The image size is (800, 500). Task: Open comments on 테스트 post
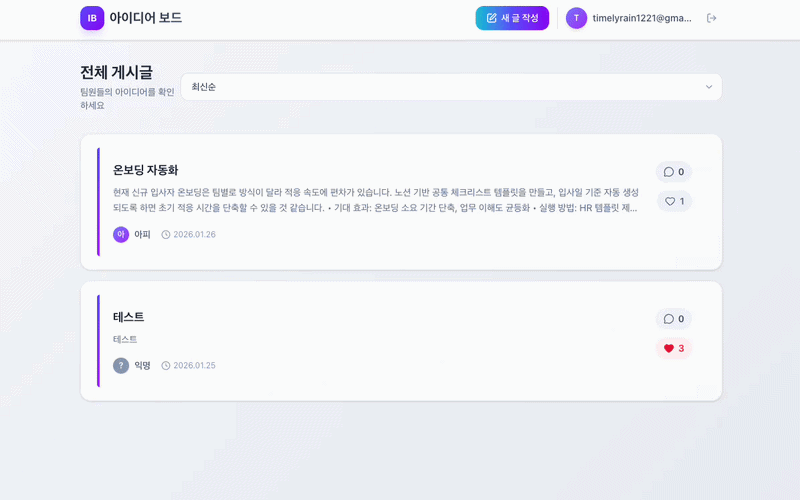(674, 319)
